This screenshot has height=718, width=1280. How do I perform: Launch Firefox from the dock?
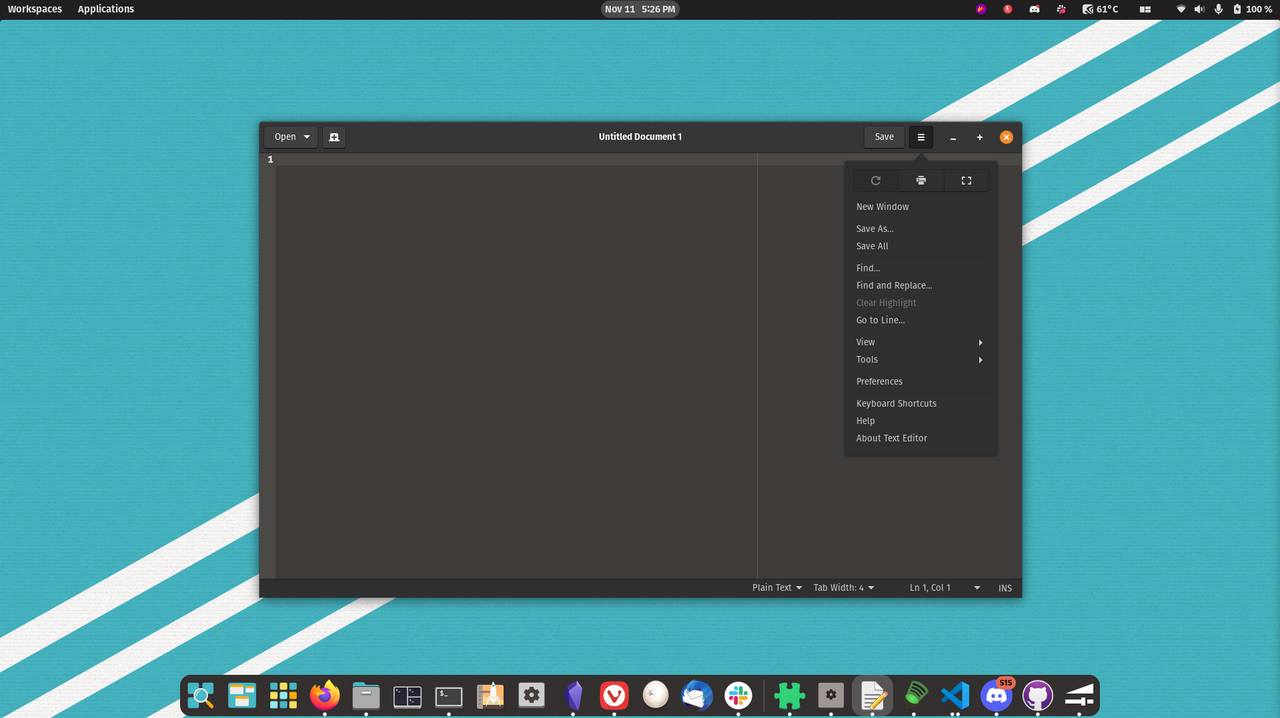tap(324, 695)
